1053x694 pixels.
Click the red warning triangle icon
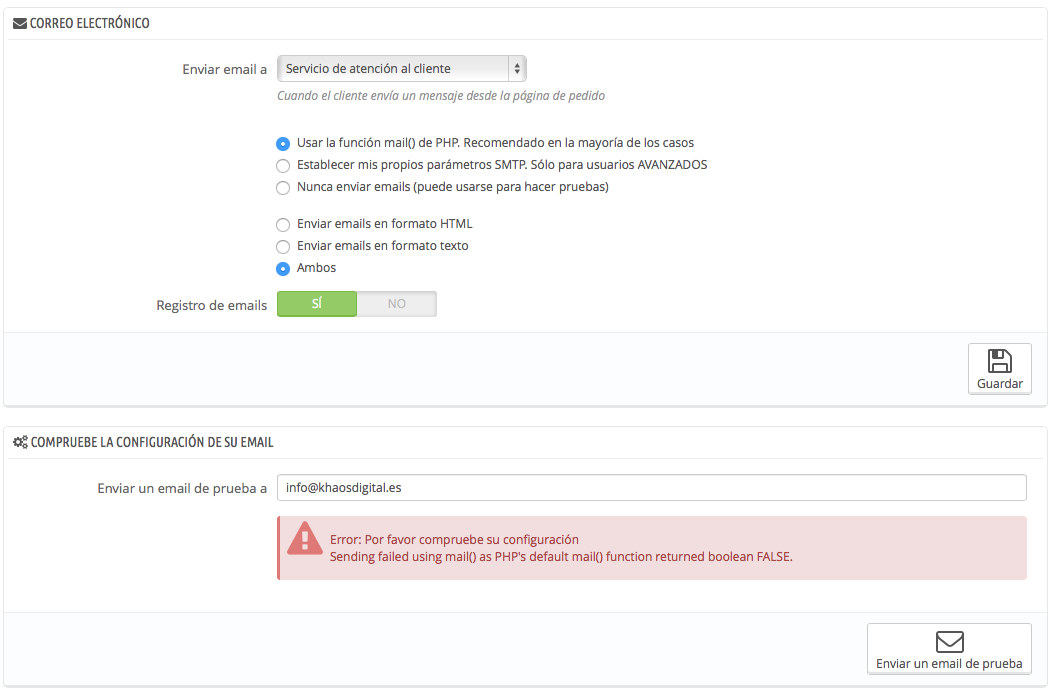tap(304, 540)
